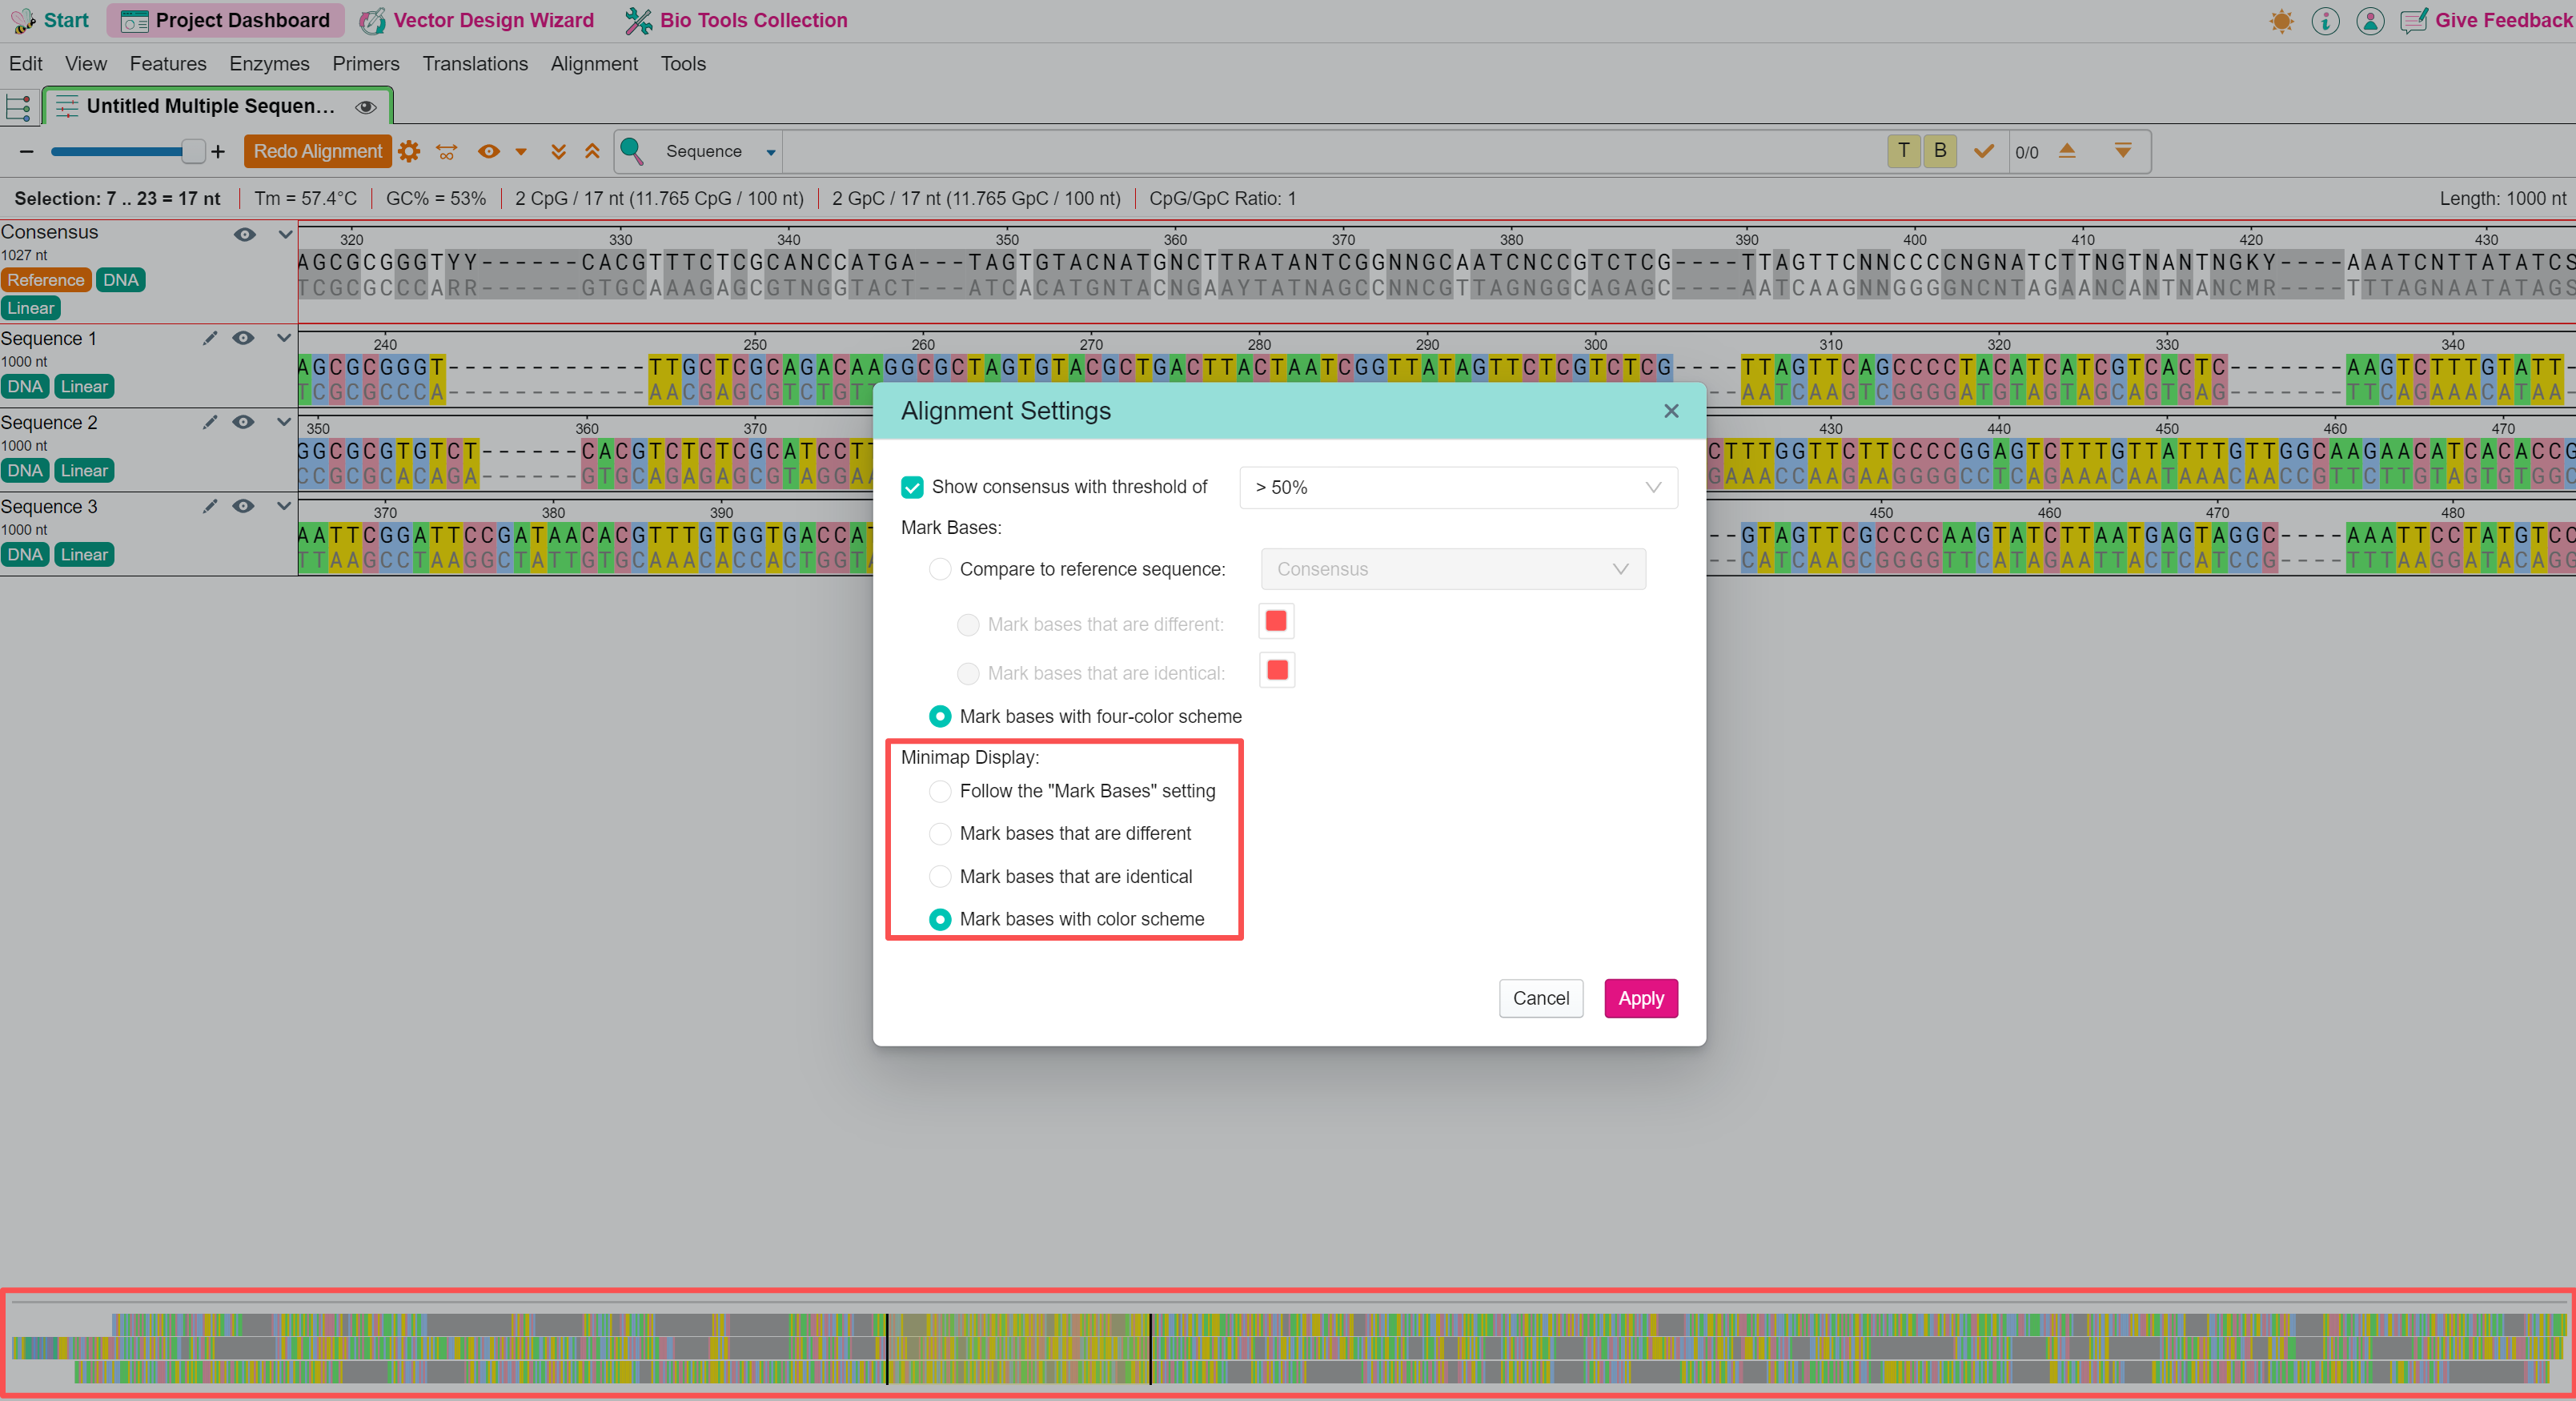The height and width of the screenshot is (1401, 2576).
Task: Jump to next search match arrow
Action: [2122, 151]
